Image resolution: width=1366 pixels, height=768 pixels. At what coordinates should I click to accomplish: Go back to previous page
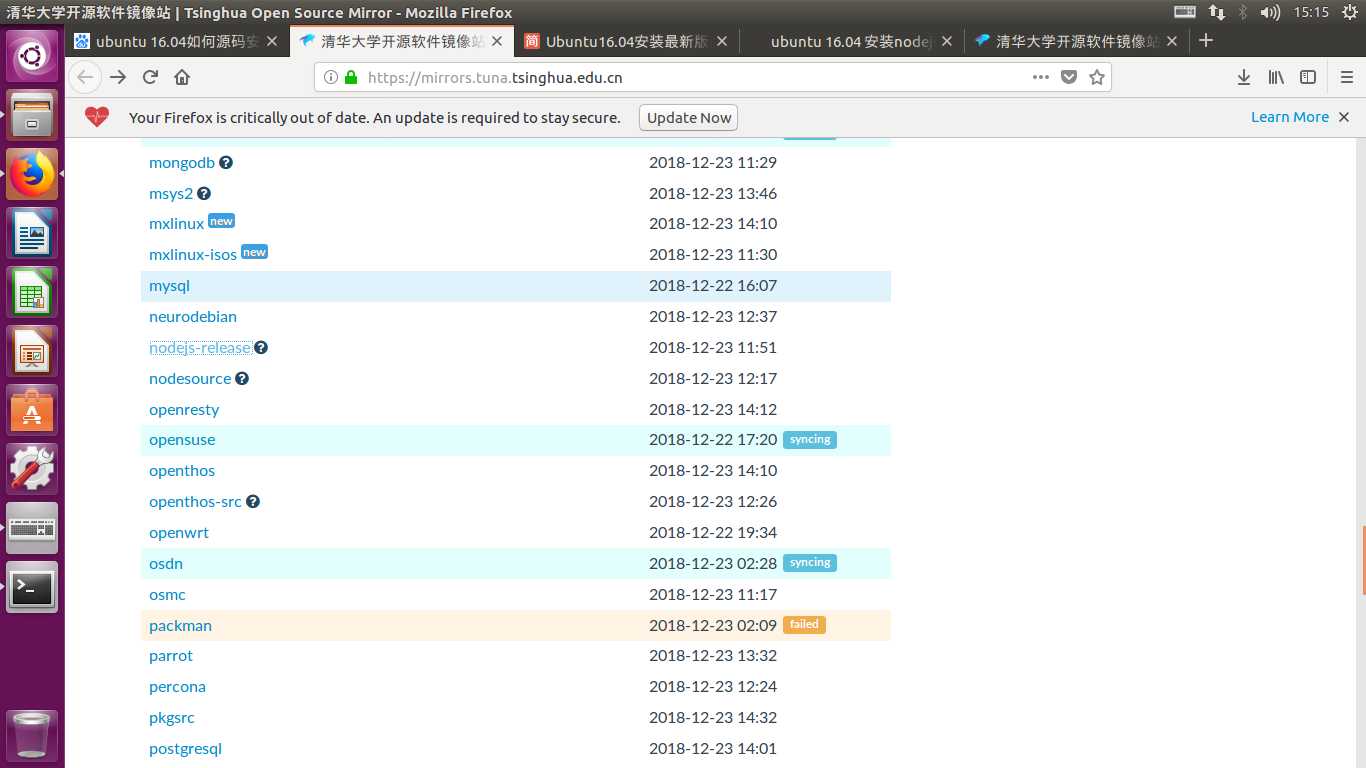(x=85, y=77)
